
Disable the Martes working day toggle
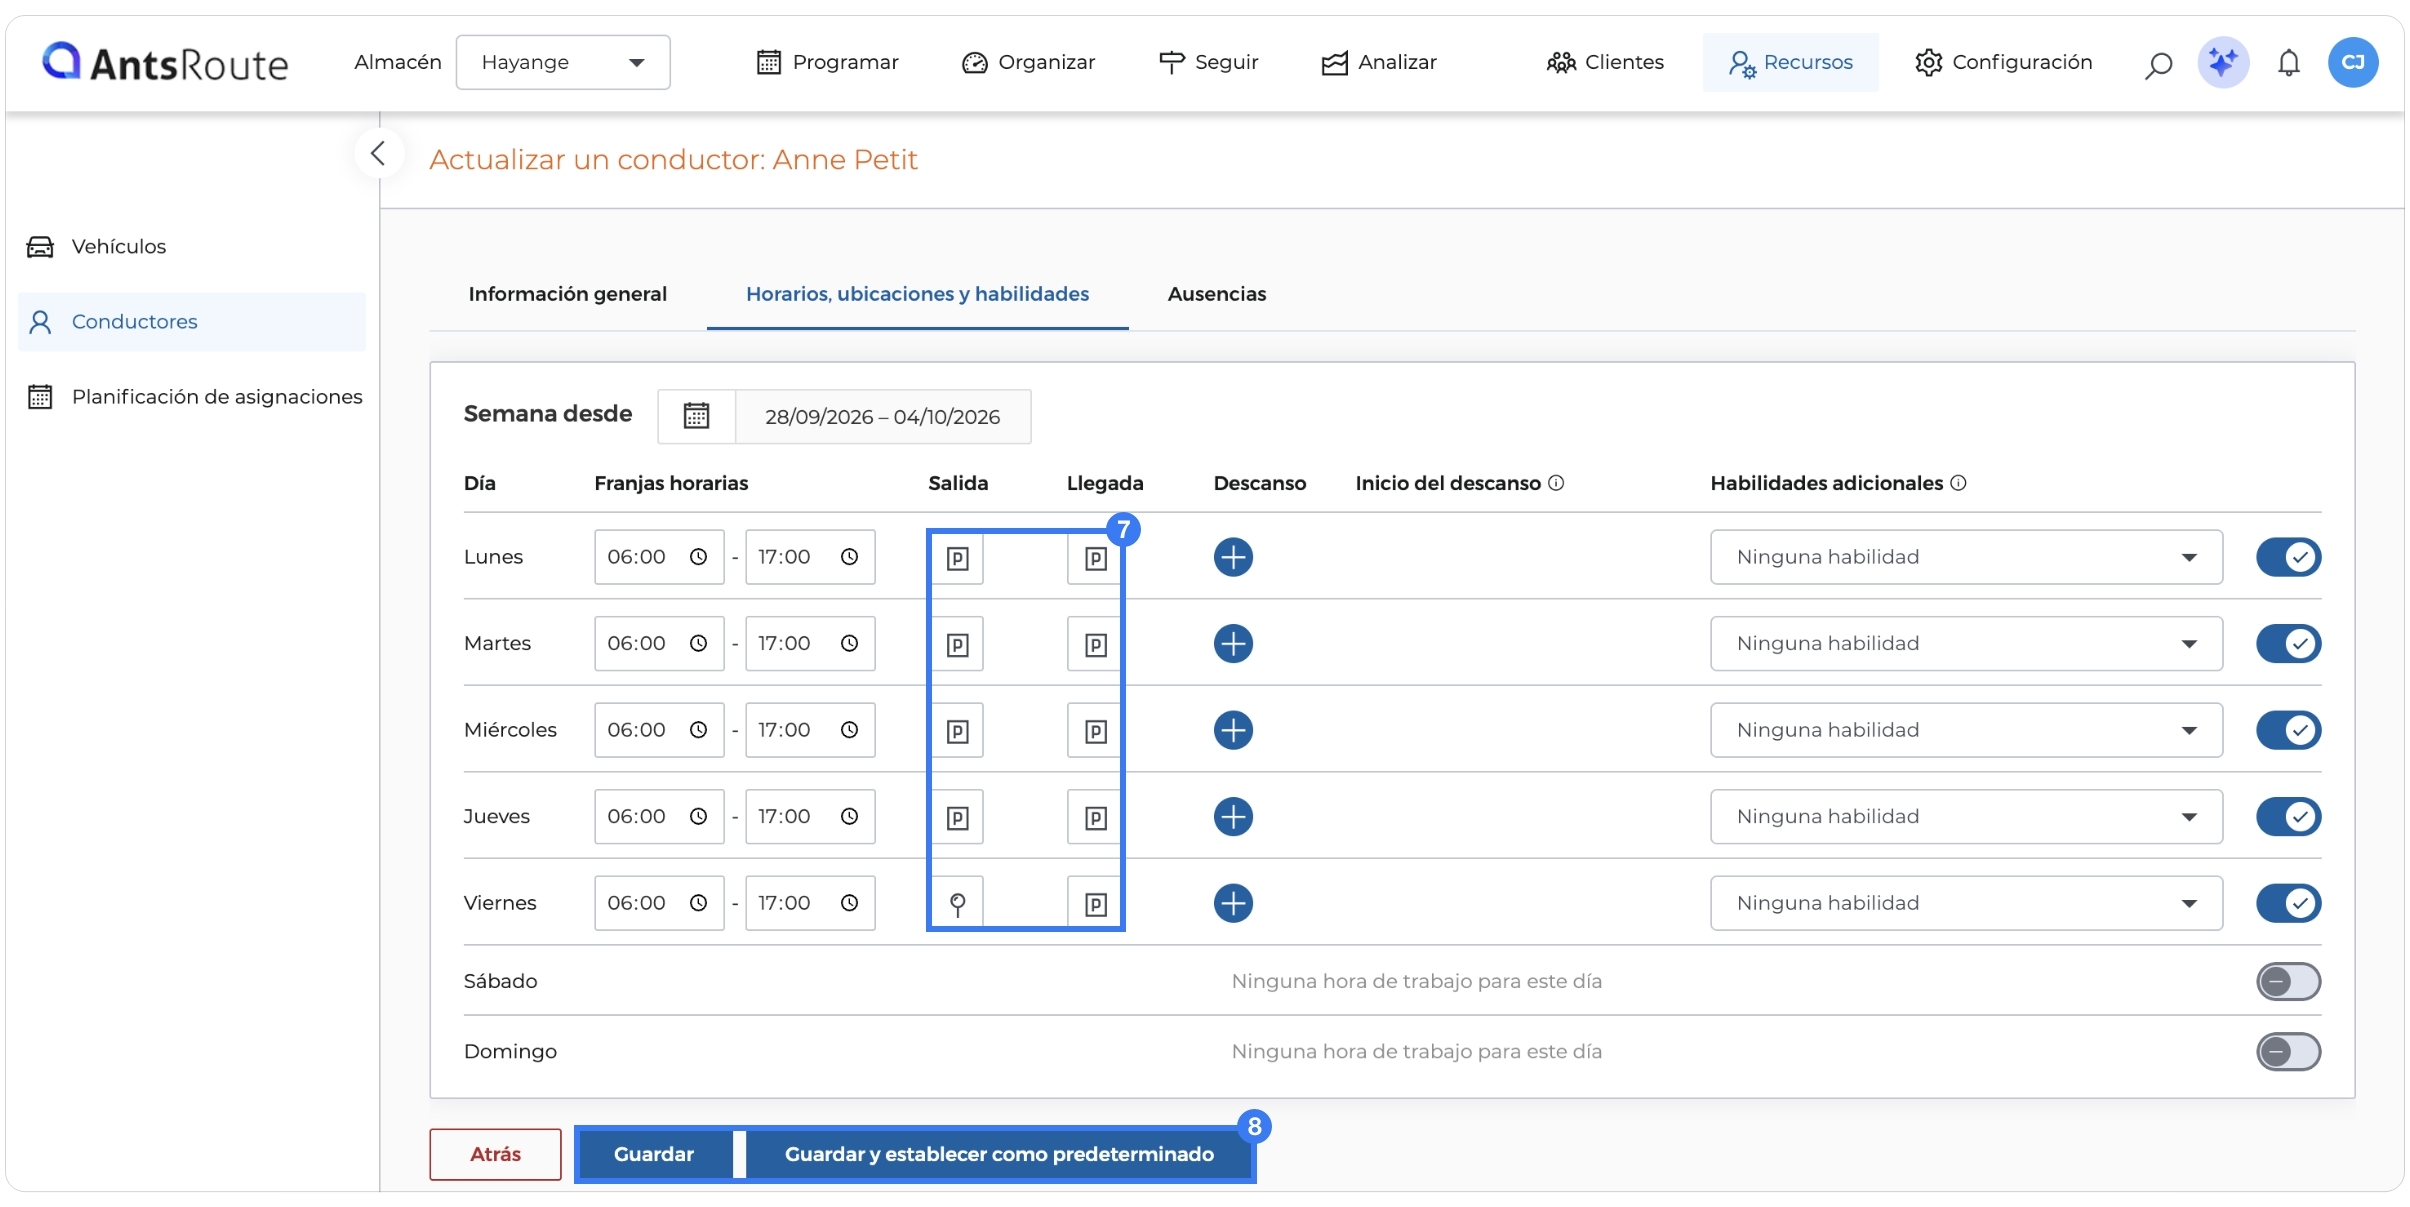tap(2288, 643)
